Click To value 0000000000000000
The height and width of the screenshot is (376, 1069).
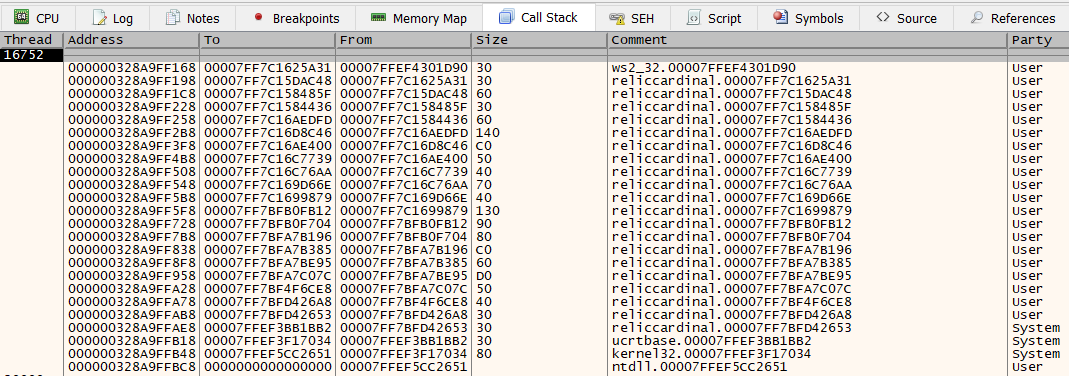[268, 366]
